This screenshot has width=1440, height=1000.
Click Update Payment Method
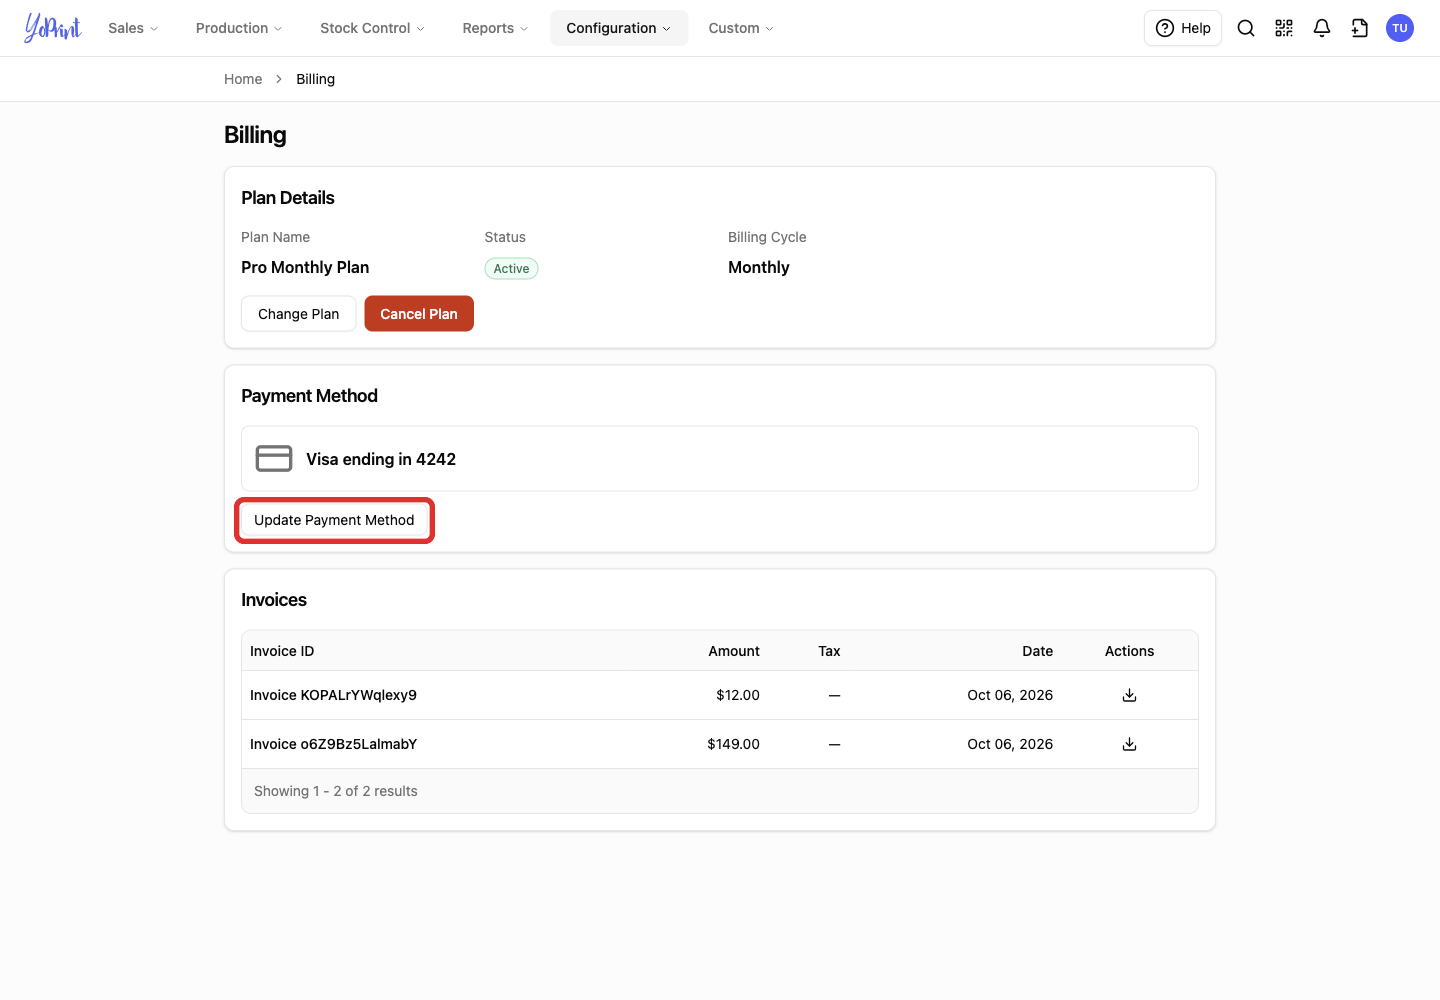334,520
